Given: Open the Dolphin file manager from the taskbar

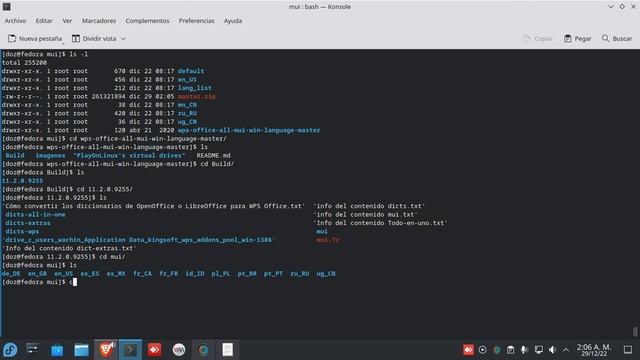Looking at the screenshot, I should pos(81,350).
